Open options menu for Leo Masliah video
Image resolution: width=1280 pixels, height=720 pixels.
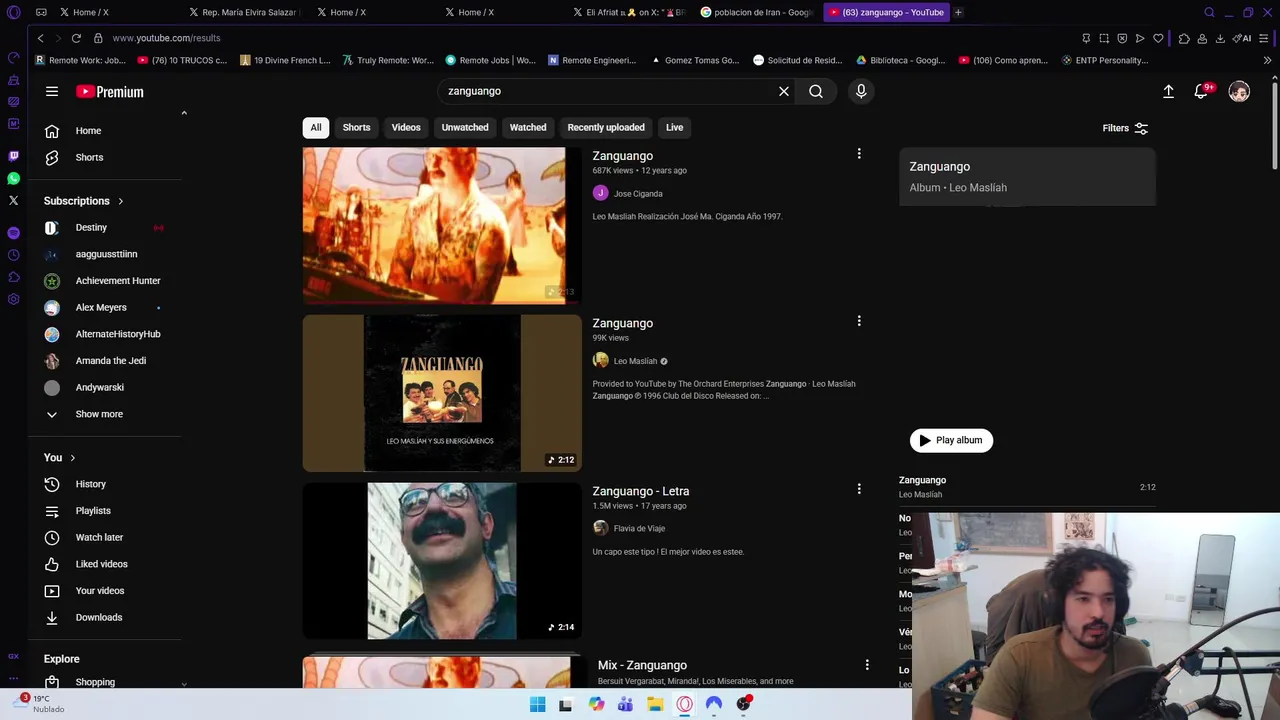tap(859, 321)
